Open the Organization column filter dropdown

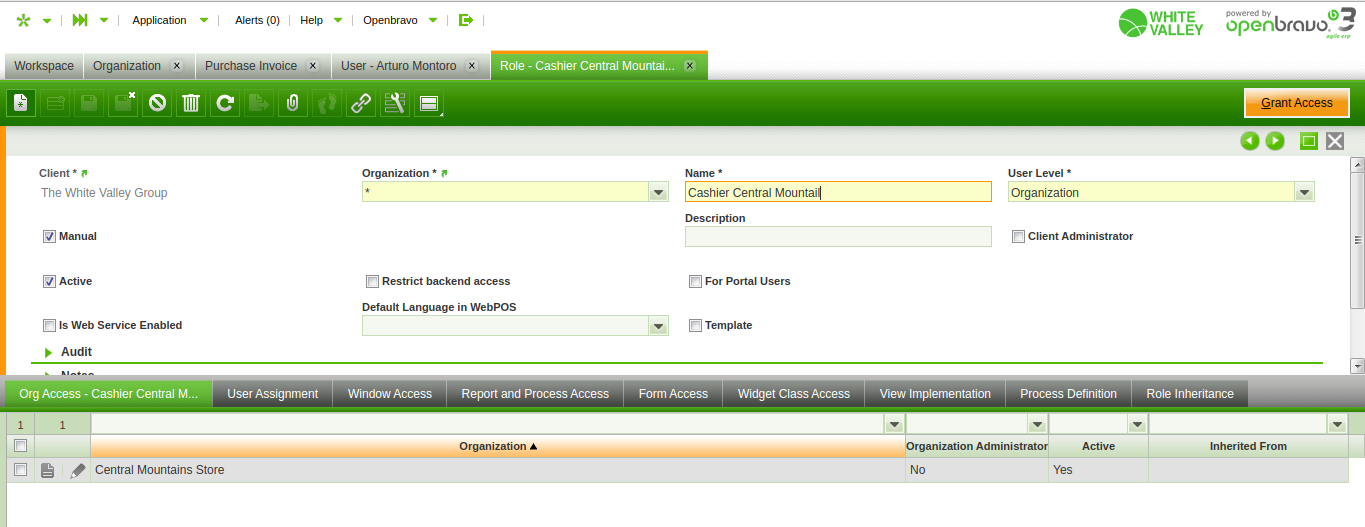point(894,425)
